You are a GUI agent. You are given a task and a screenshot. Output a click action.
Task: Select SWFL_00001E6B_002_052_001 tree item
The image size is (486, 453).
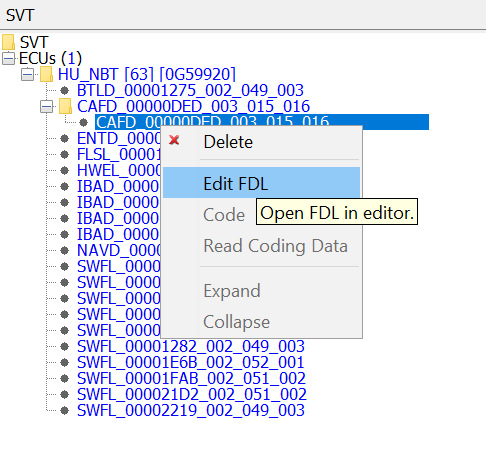point(191,362)
